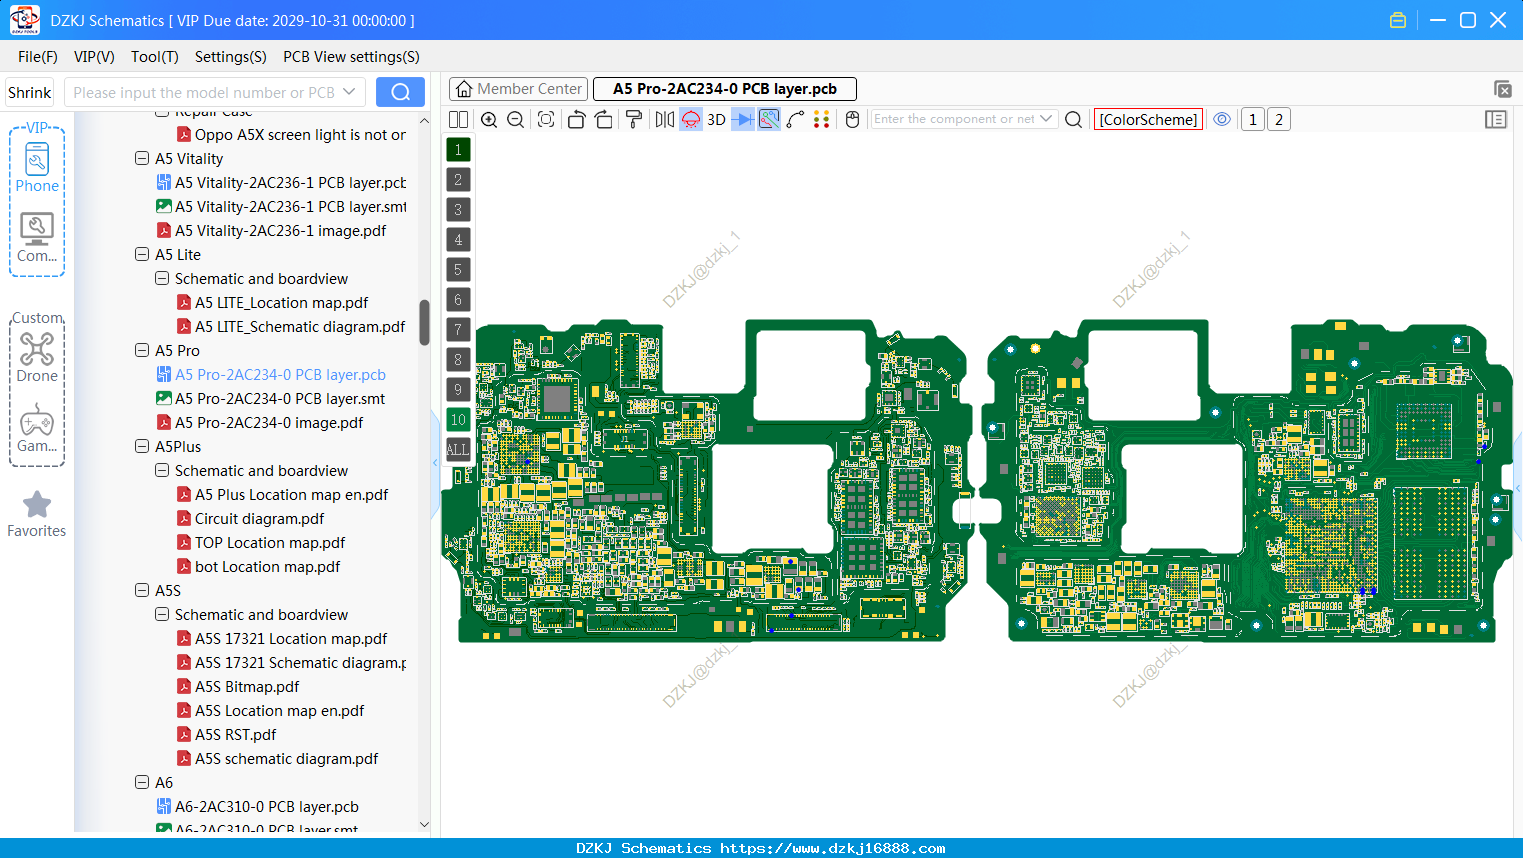Zoom in on the PCB view
This screenshot has width=1523, height=858.
(x=489, y=120)
